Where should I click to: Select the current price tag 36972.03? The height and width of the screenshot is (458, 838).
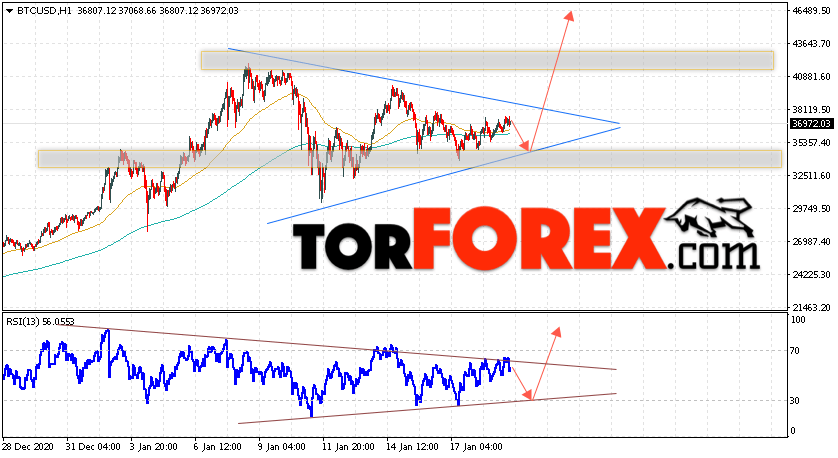point(811,123)
